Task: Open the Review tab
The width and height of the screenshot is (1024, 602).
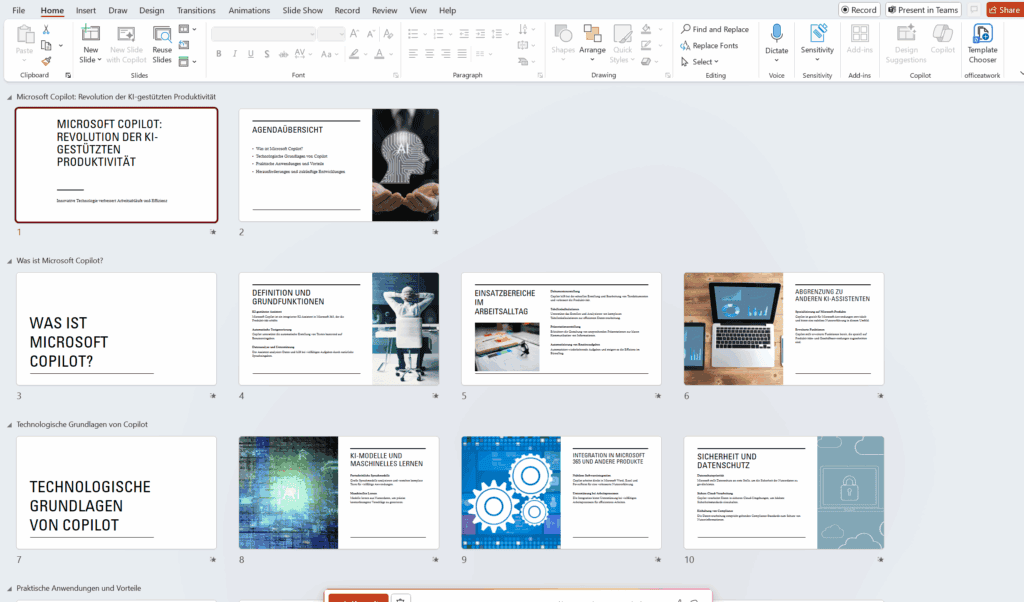Action: click(x=385, y=10)
